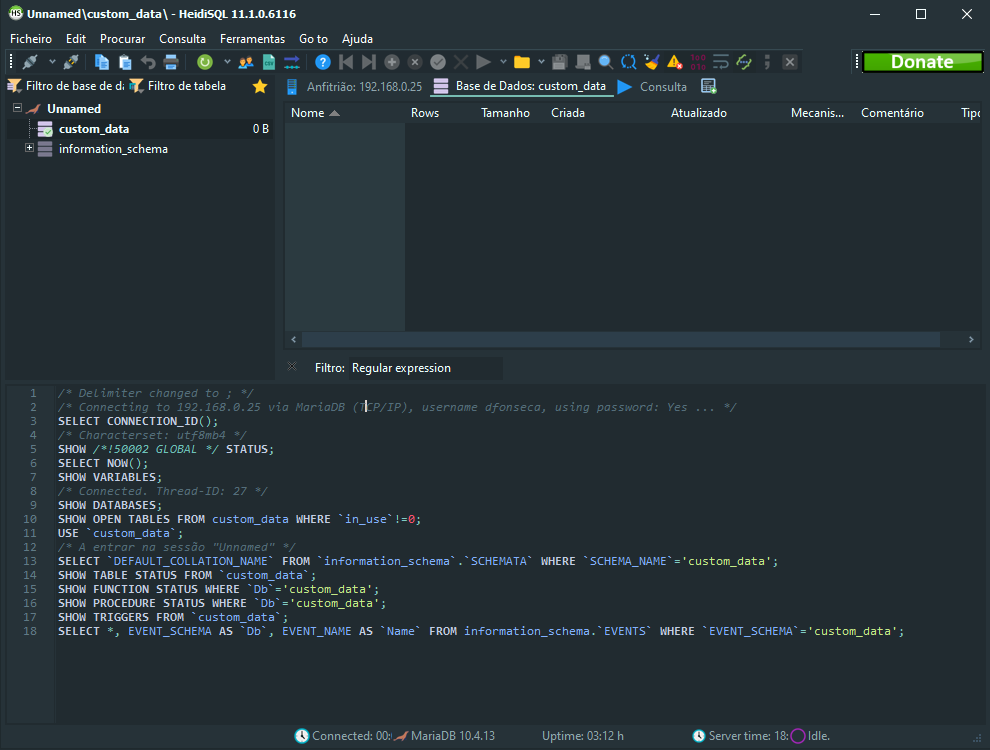Screen dimensions: 990x750
Task: Open dropdown next to load file folder
Action: point(541,62)
